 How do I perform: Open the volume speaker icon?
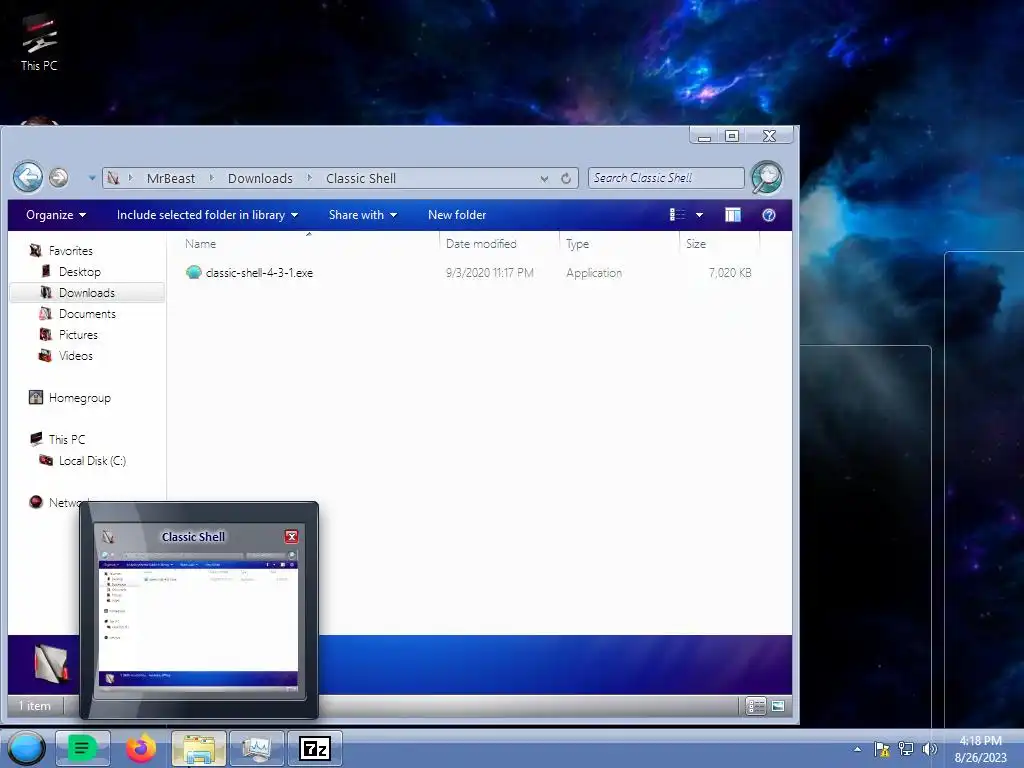929,749
